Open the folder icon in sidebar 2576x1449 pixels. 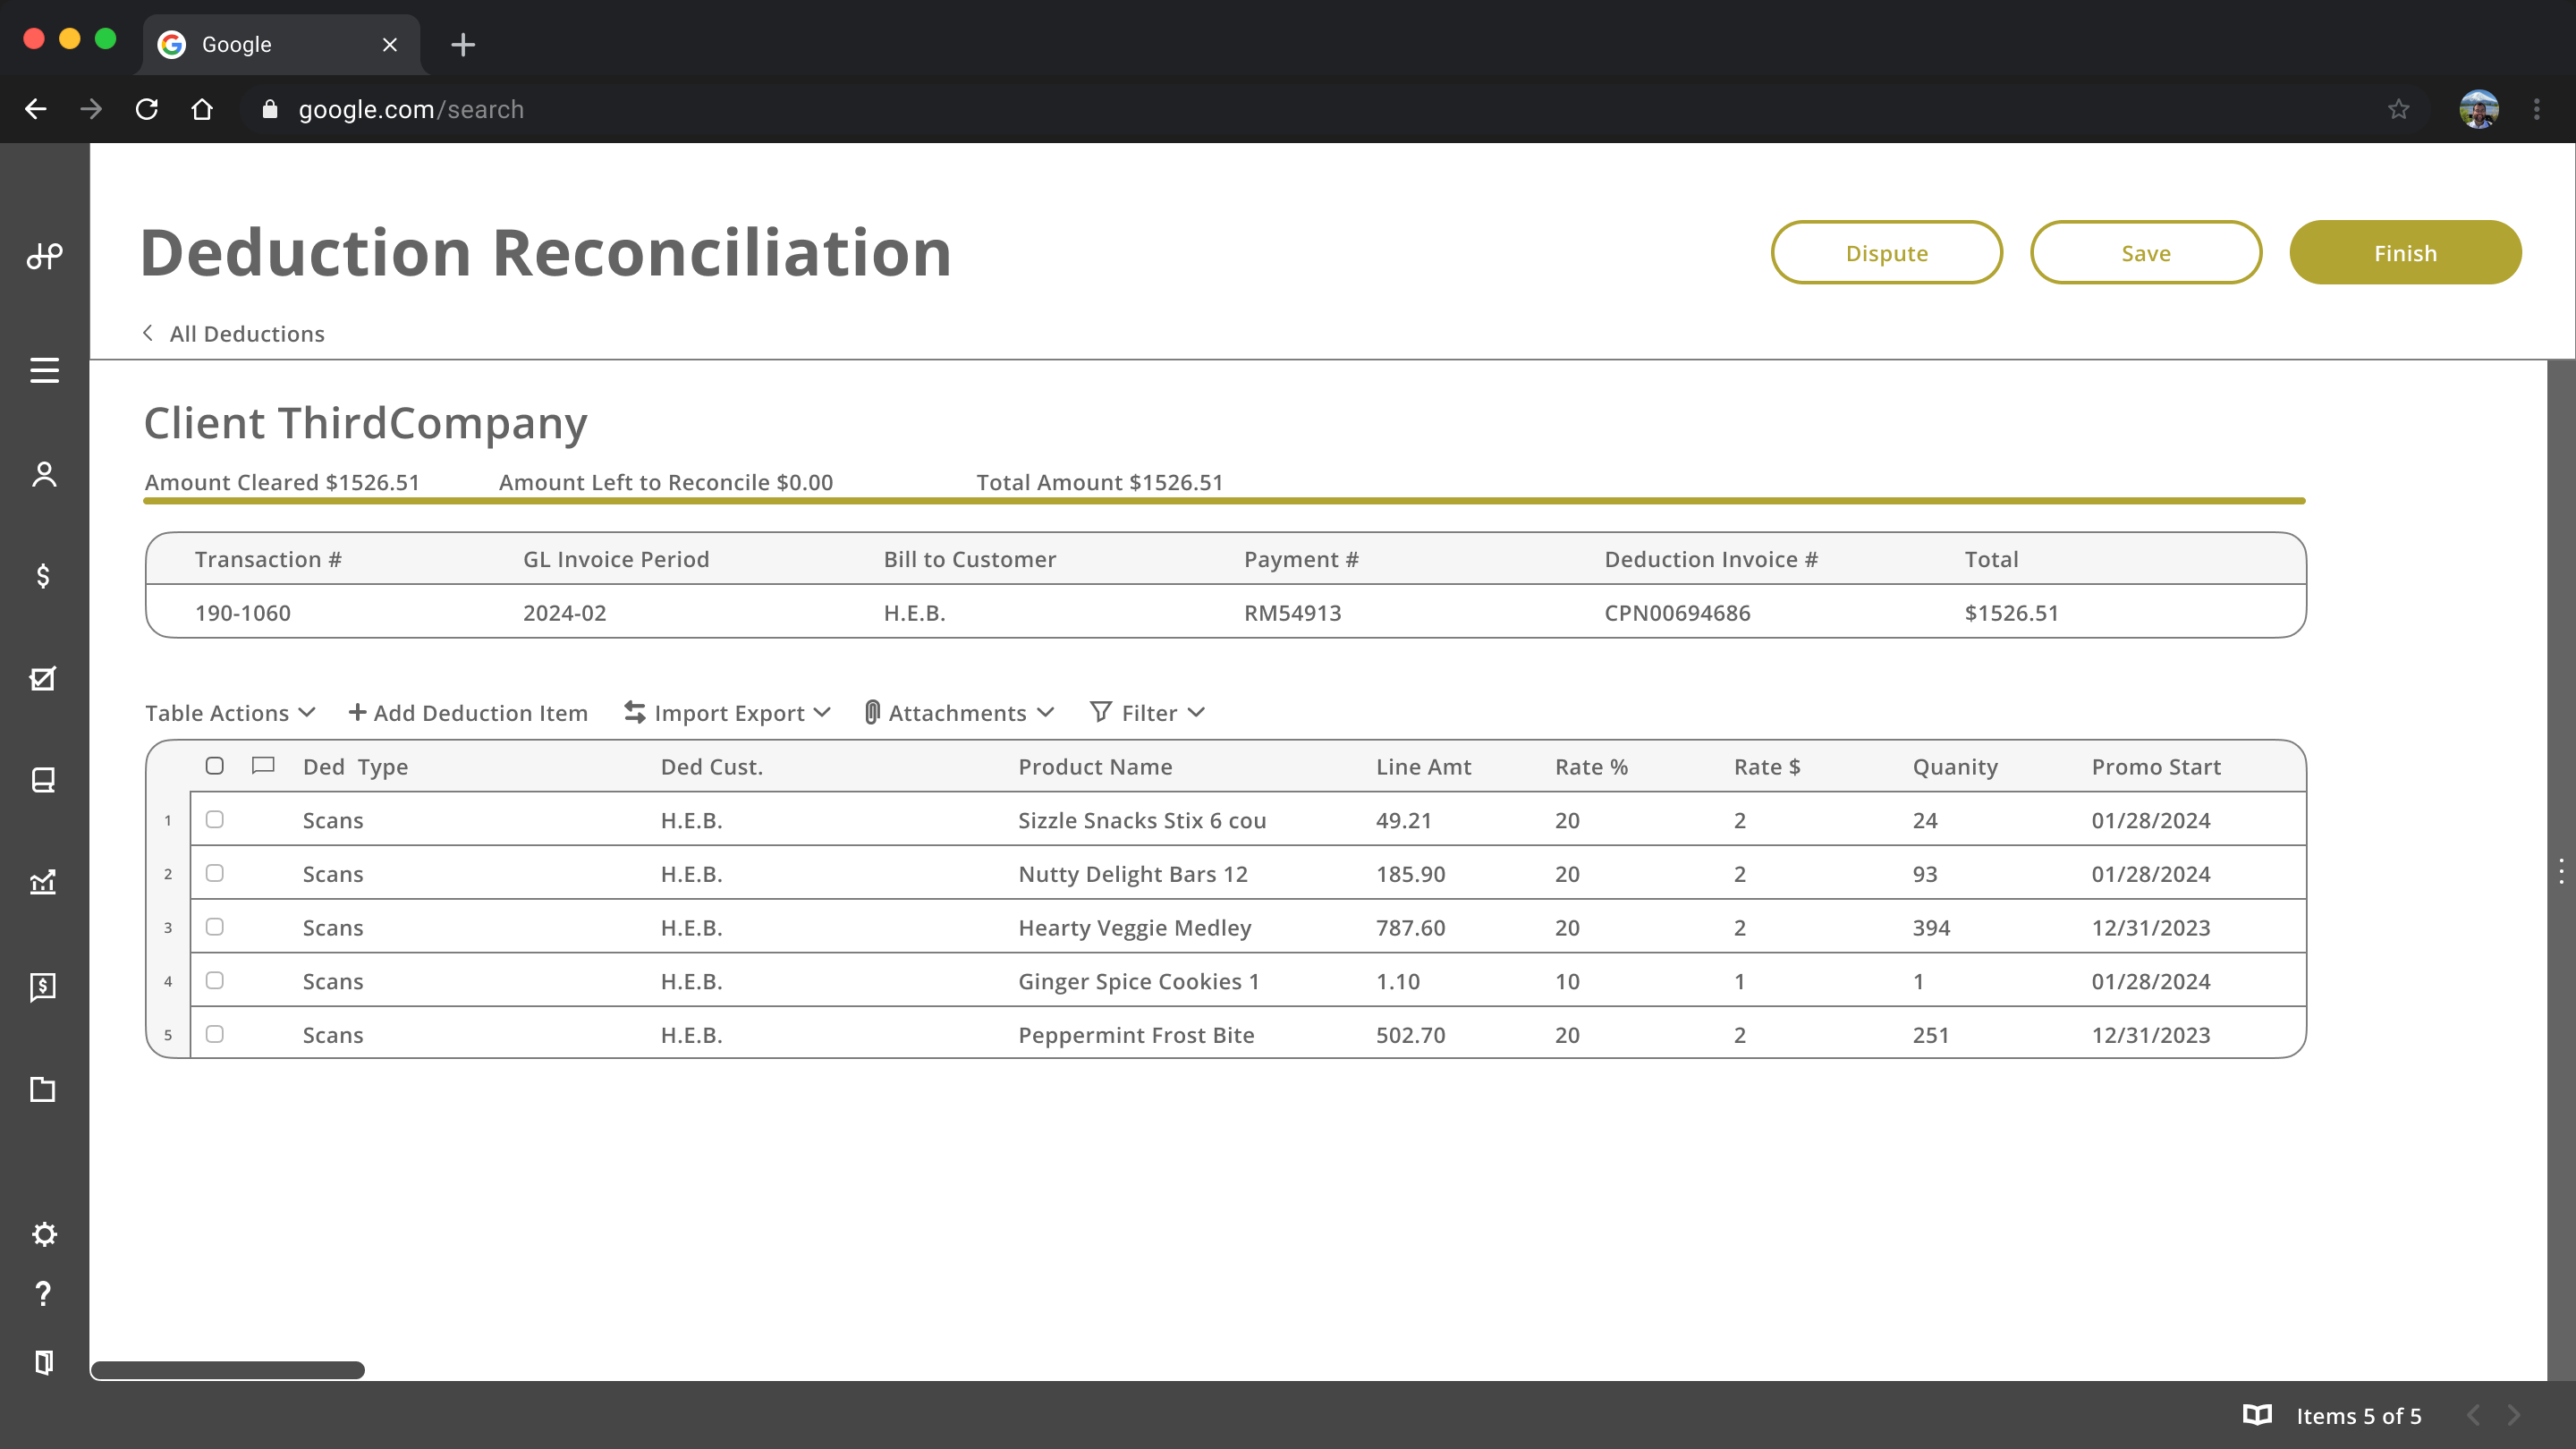tap(43, 1089)
